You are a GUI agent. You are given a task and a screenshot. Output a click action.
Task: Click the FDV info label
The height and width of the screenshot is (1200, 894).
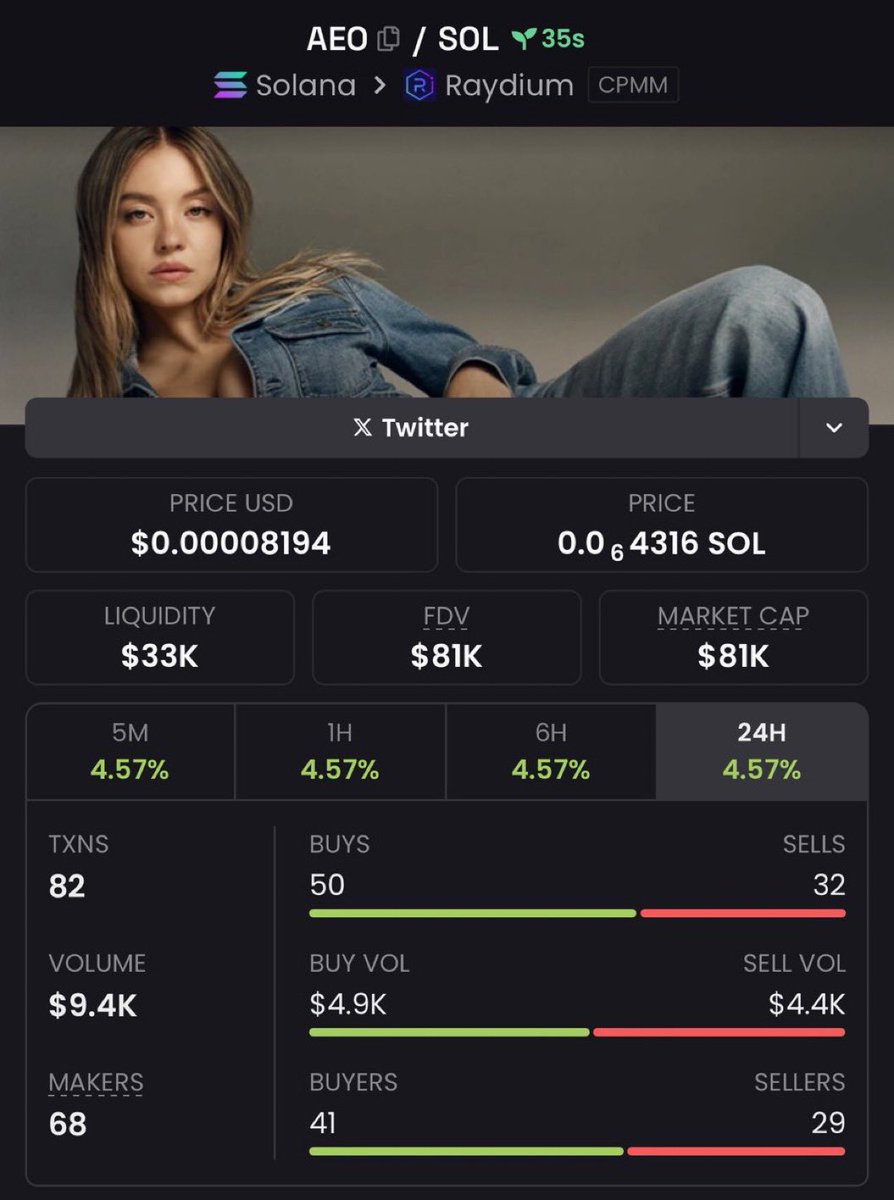click(x=446, y=616)
